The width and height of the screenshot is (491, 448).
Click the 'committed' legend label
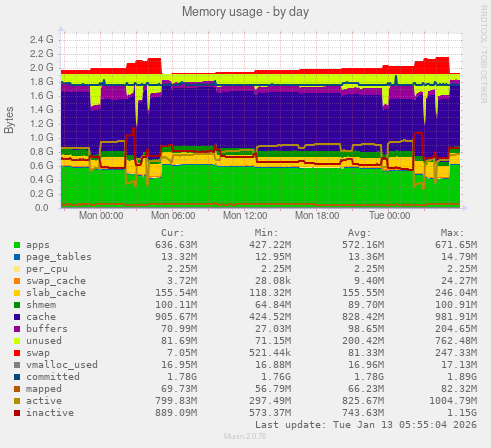point(53,377)
